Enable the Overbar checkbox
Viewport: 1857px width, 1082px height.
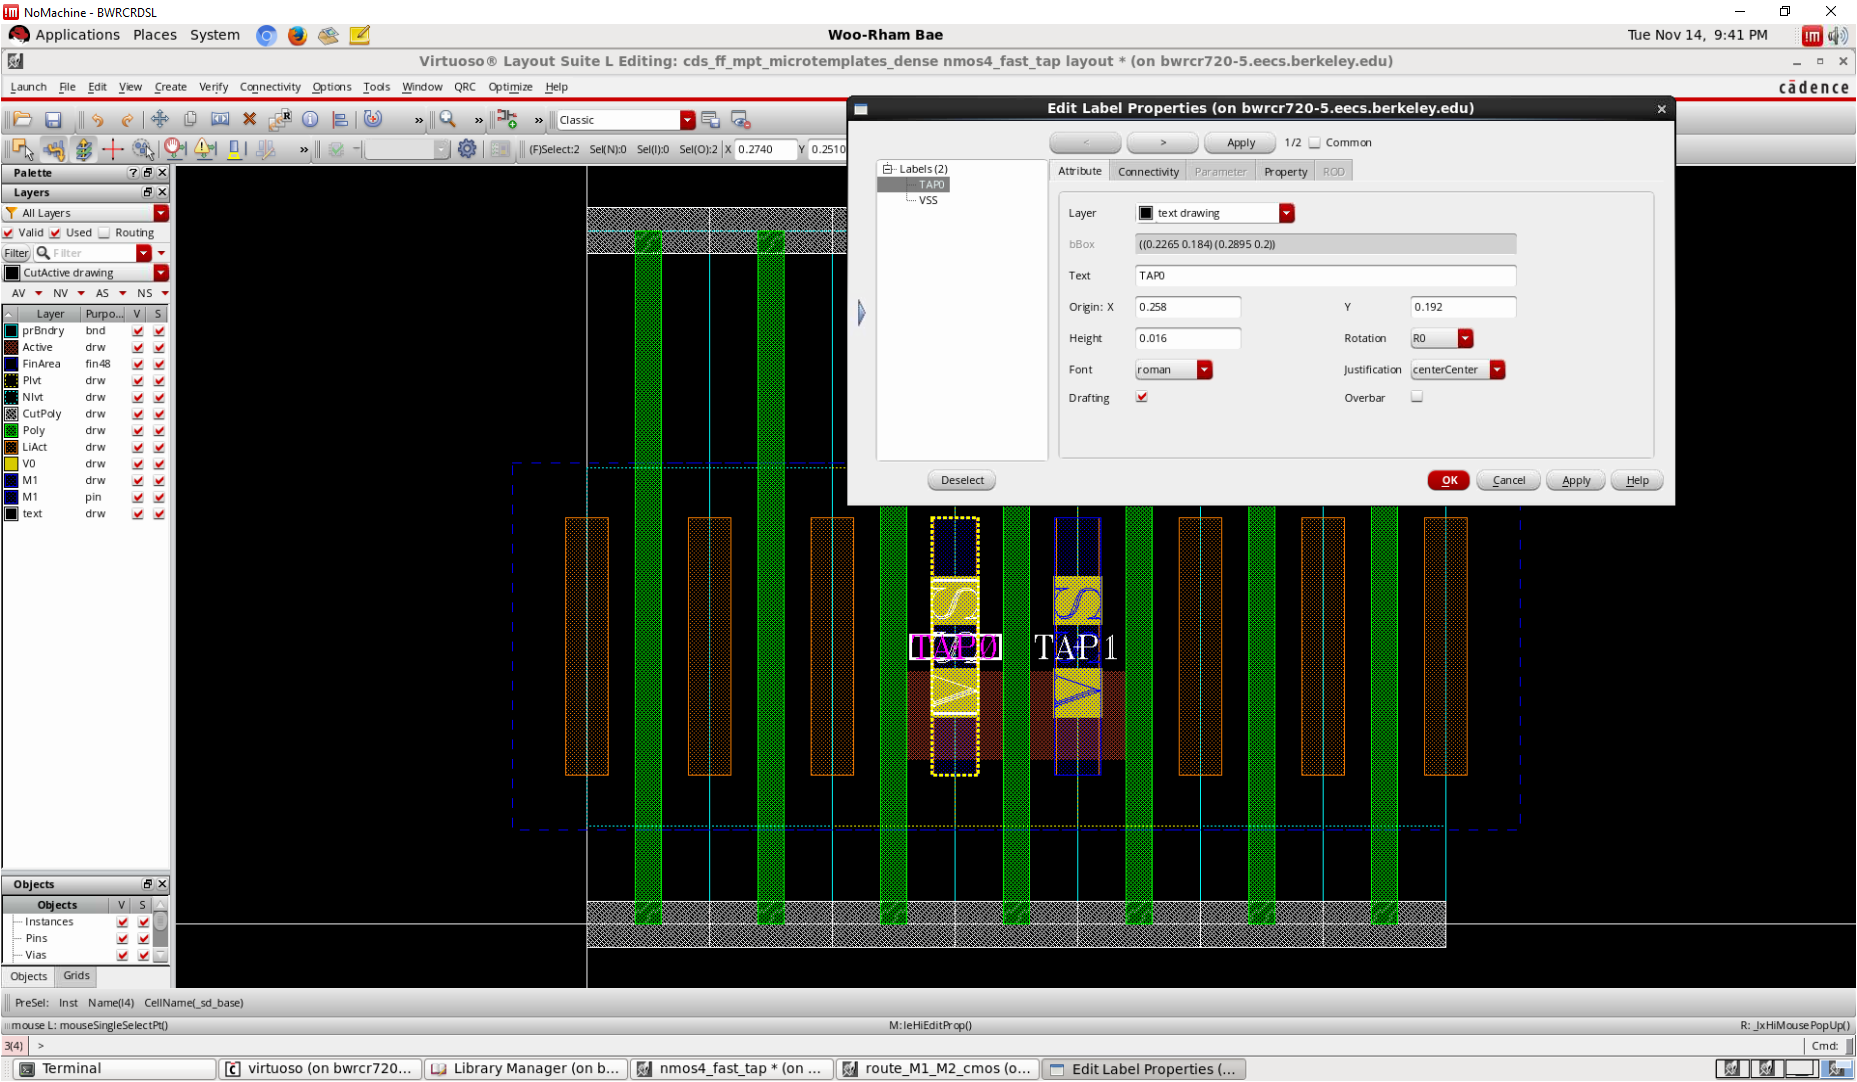coord(1417,397)
